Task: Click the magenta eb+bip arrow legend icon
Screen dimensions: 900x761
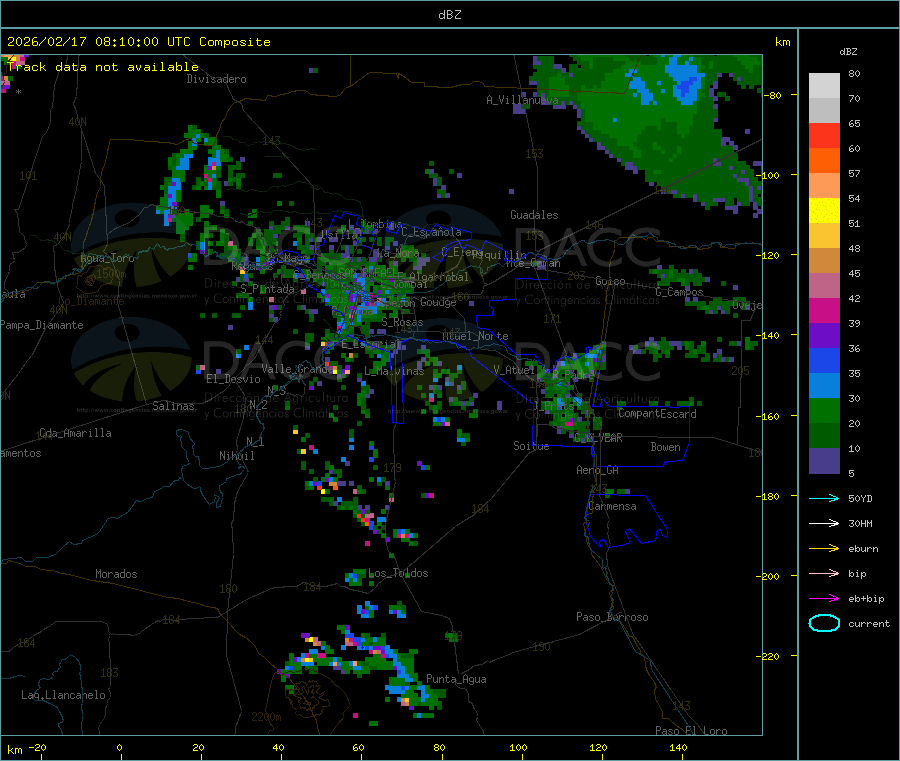Action: coord(824,598)
